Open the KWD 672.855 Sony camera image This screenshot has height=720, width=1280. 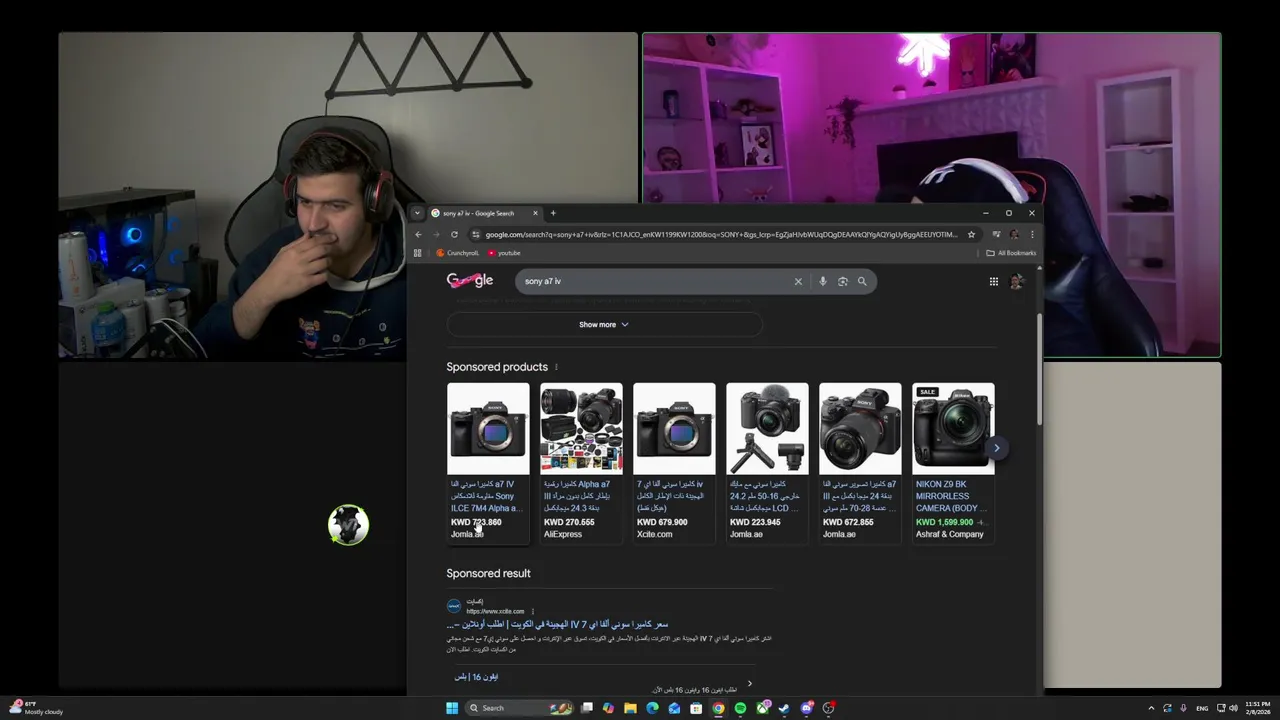pos(860,429)
